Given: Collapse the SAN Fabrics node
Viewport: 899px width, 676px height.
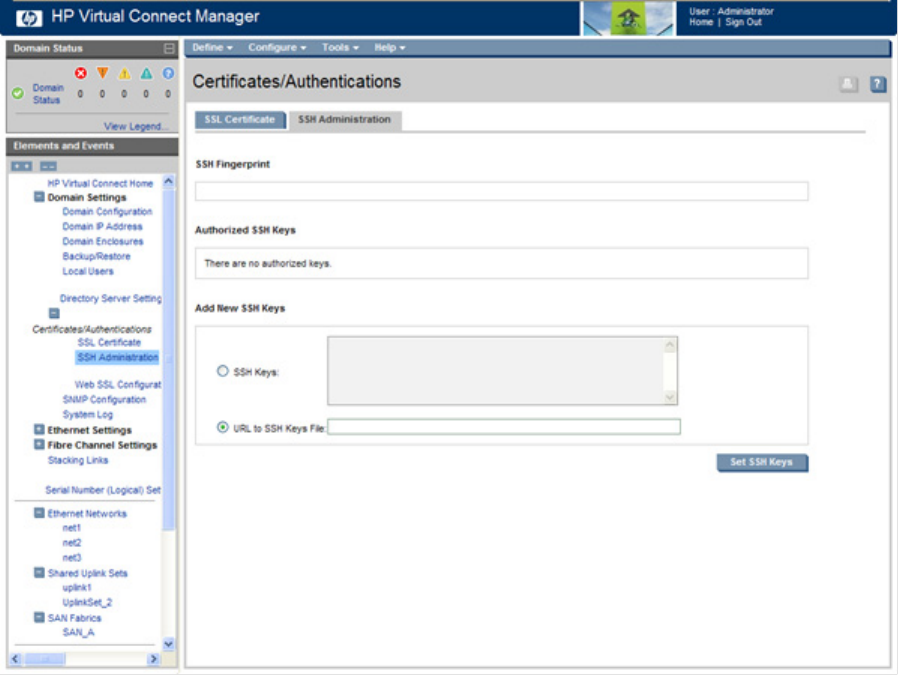Looking at the screenshot, I should [39, 617].
